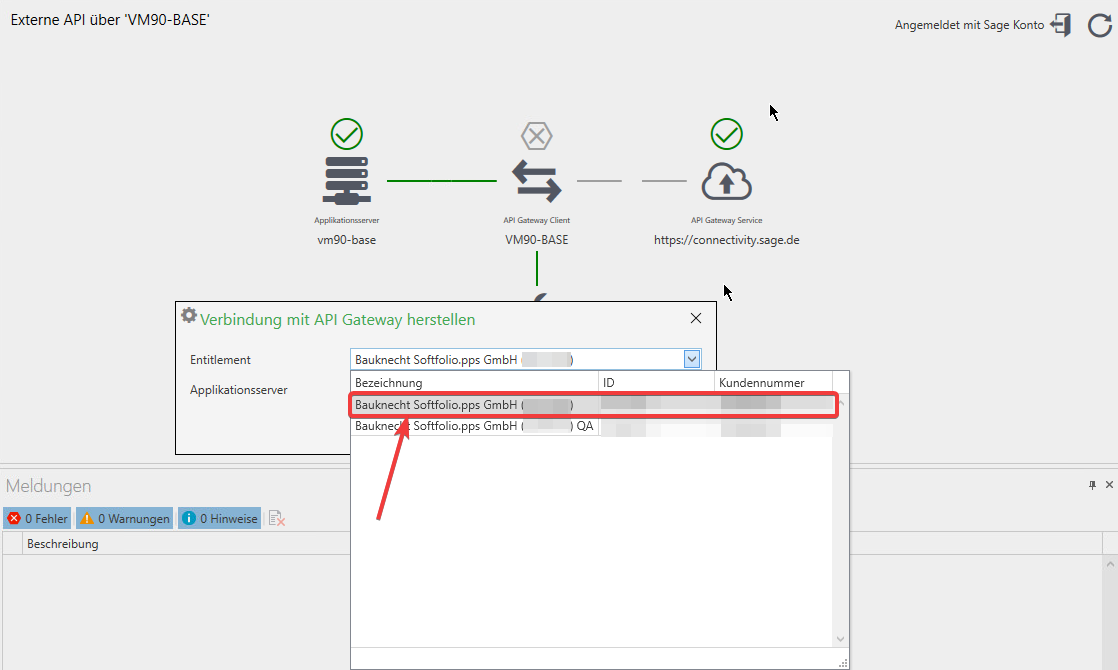Click the Angemeldet mit Sage Konto label

[x=966, y=24]
